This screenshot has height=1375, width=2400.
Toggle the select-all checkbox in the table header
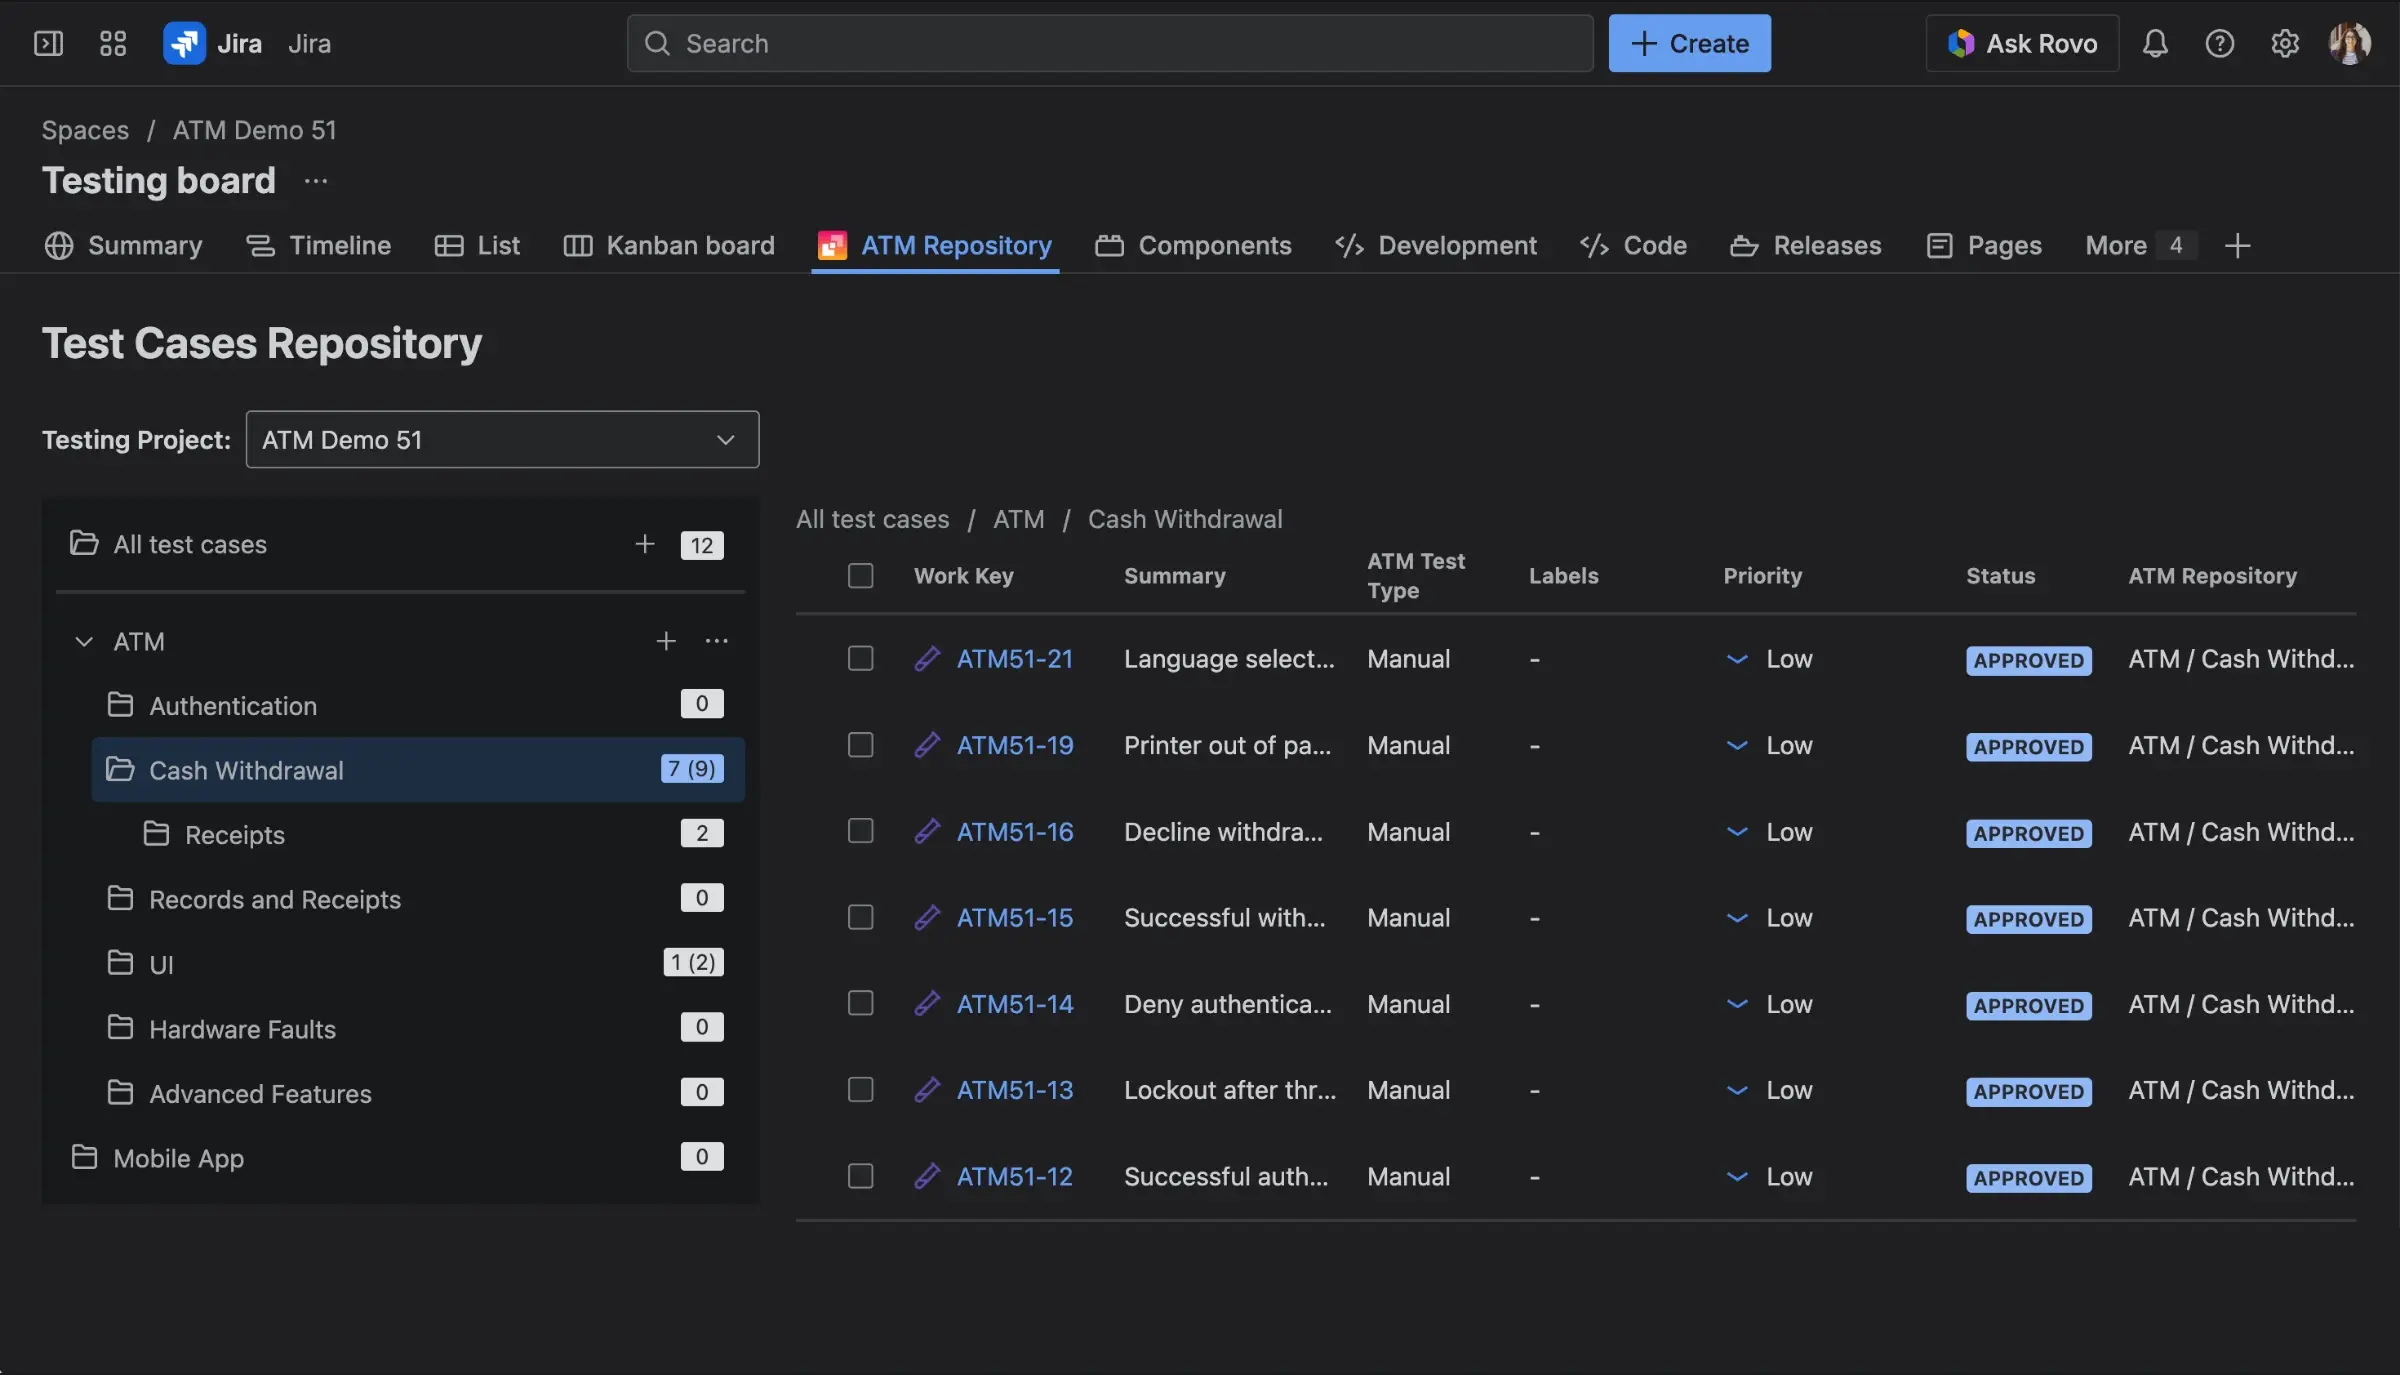tap(860, 576)
